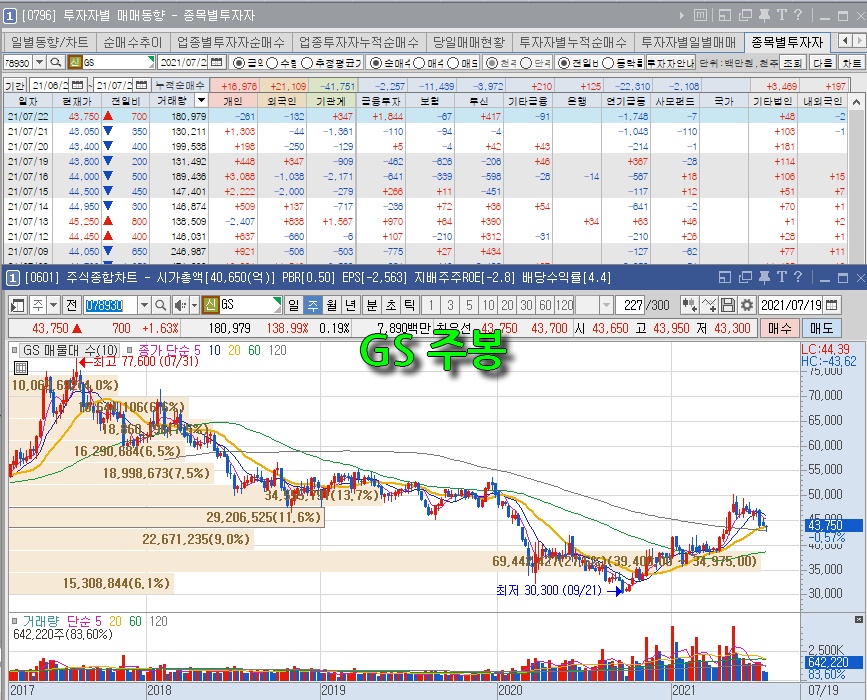
Task: Click the stock search magnifier in investor window
Action: click(55, 62)
